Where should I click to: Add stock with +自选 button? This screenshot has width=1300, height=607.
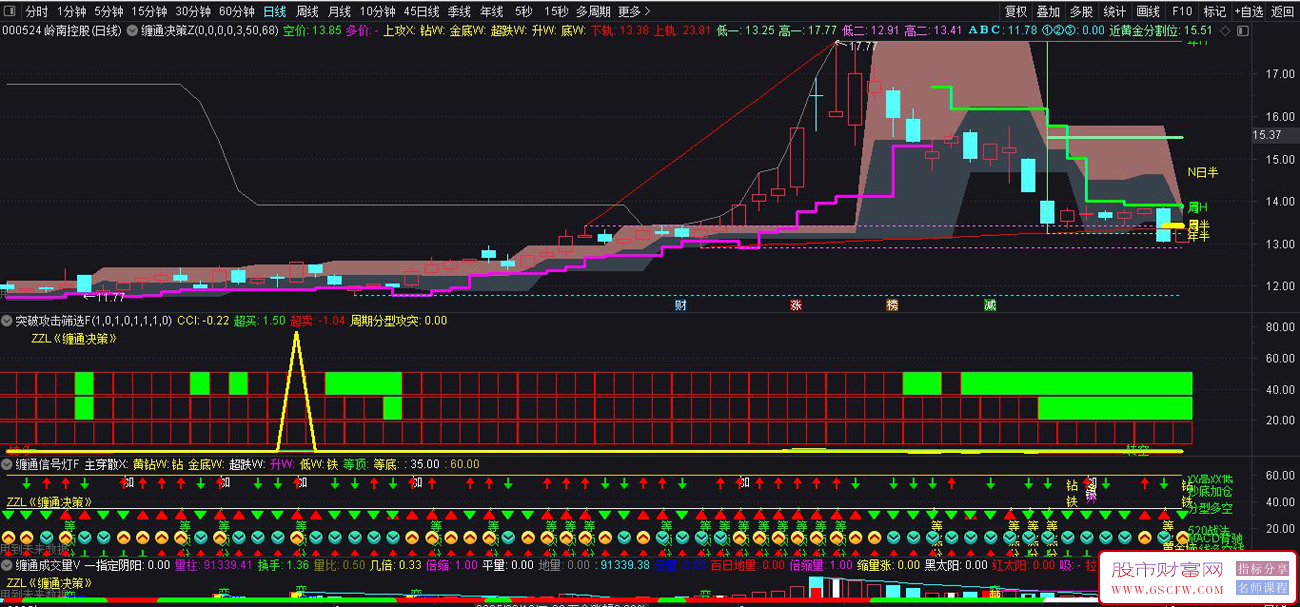click(1249, 12)
